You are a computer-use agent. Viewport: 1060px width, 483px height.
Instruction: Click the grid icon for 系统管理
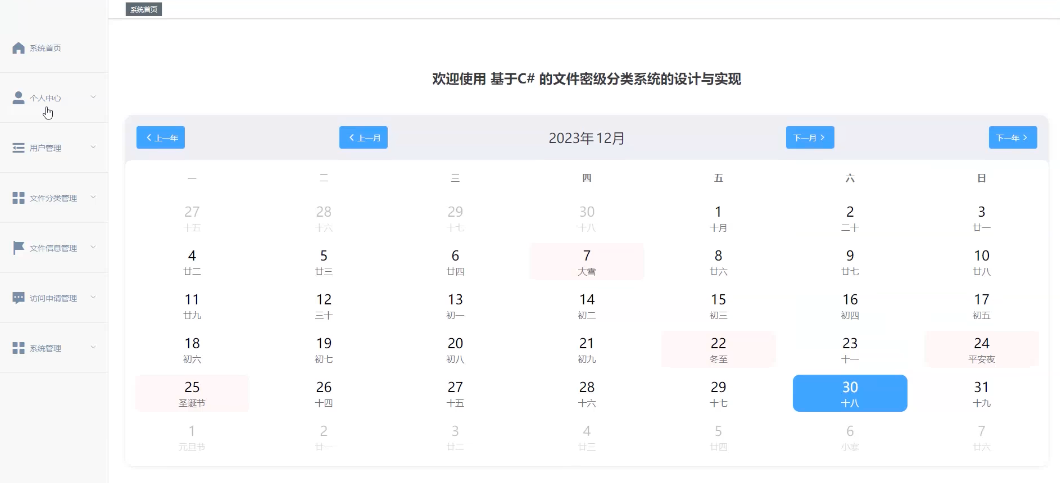pos(19,348)
